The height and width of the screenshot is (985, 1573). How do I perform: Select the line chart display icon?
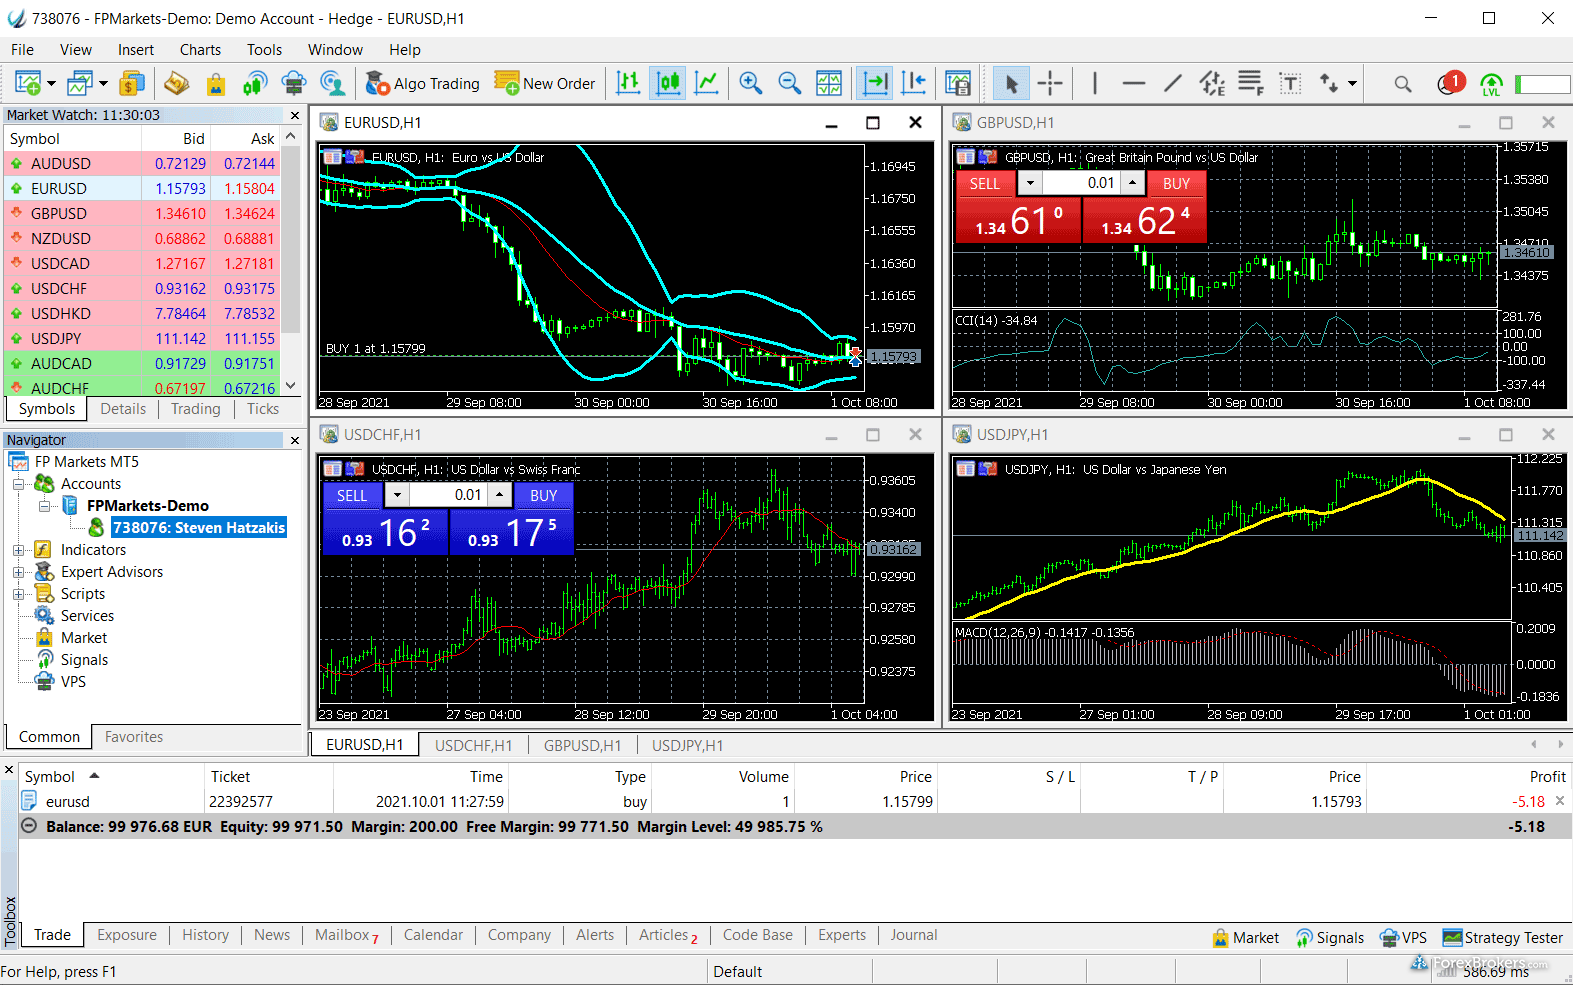tap(706, 84)
